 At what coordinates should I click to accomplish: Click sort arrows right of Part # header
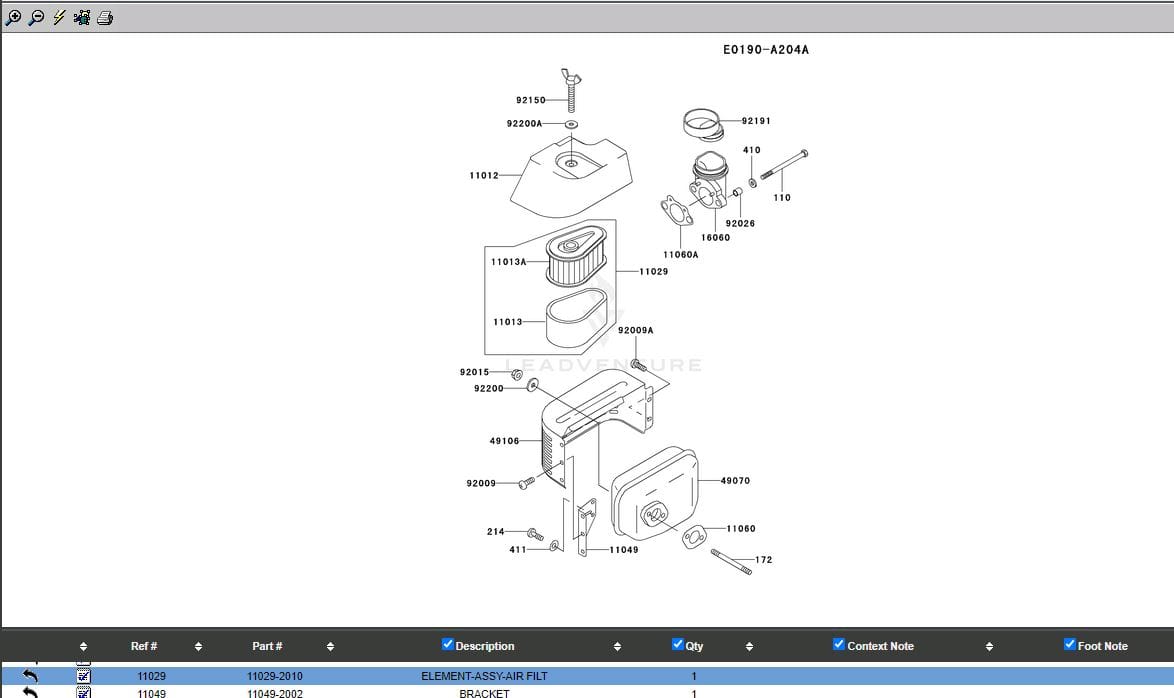(330, 647)
